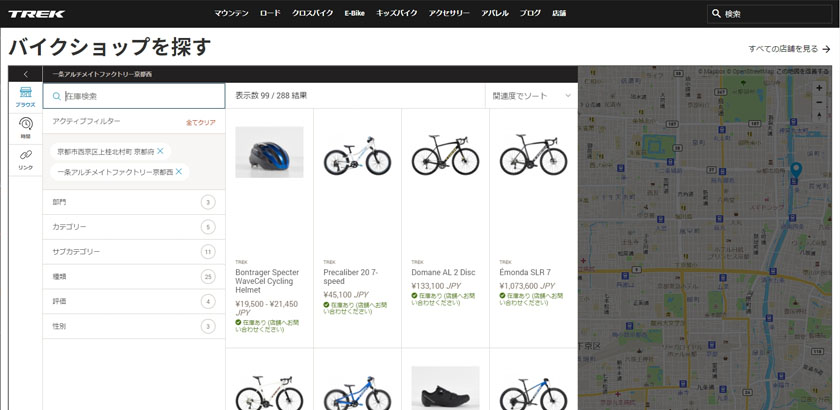Screen dimensions: 840x410
Task: Click the back chevron above sidebar
Action: [x=25, y=74]
